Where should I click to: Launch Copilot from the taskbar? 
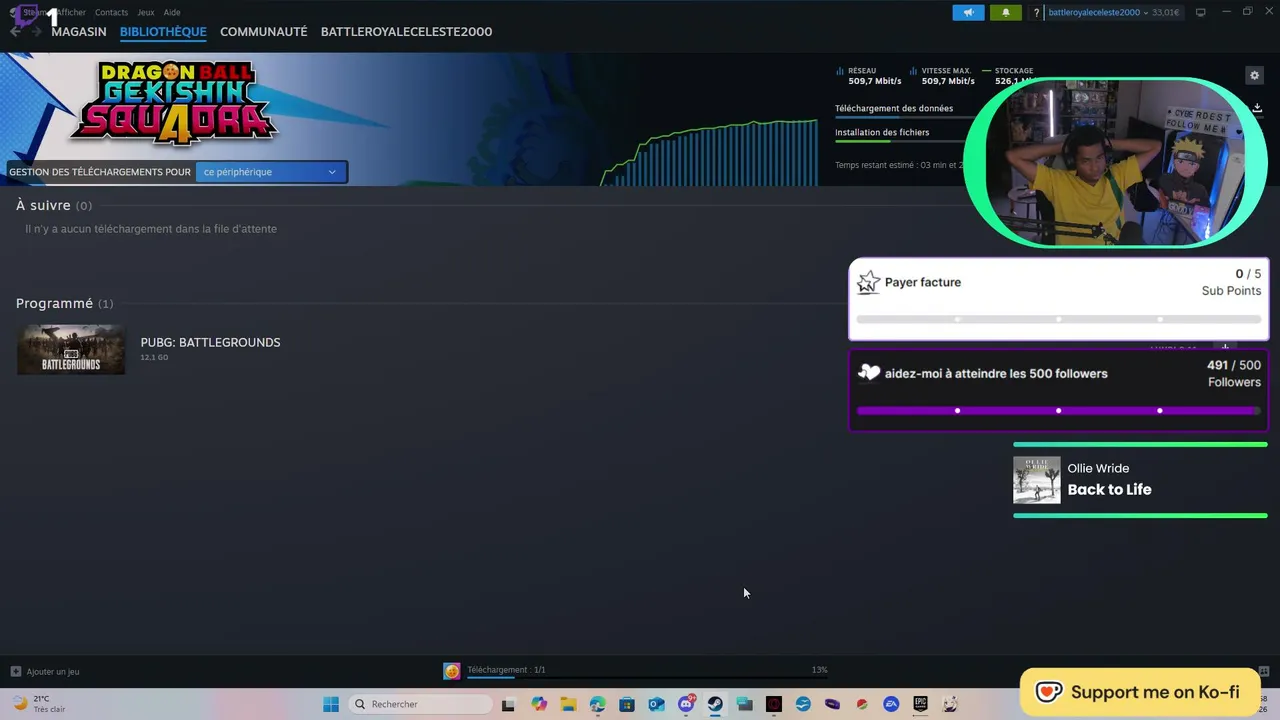tap(539, 704)
